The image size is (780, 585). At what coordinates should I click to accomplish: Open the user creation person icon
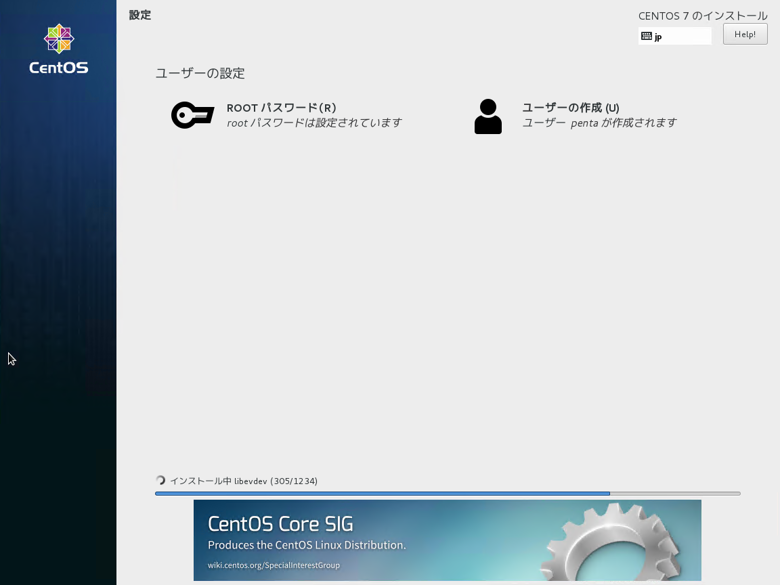(x=488, y=116)
